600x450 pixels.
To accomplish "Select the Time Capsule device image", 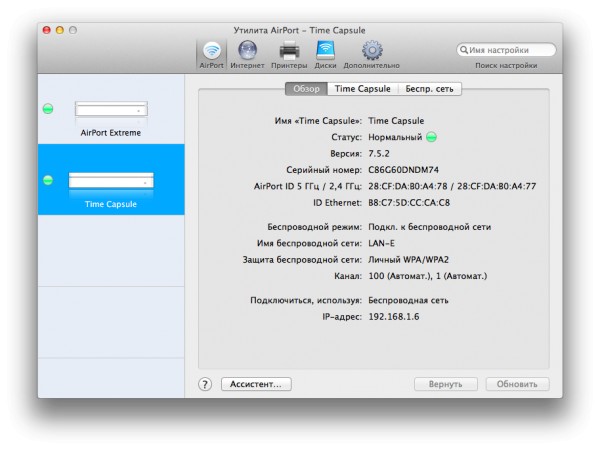I will [111, 180].
